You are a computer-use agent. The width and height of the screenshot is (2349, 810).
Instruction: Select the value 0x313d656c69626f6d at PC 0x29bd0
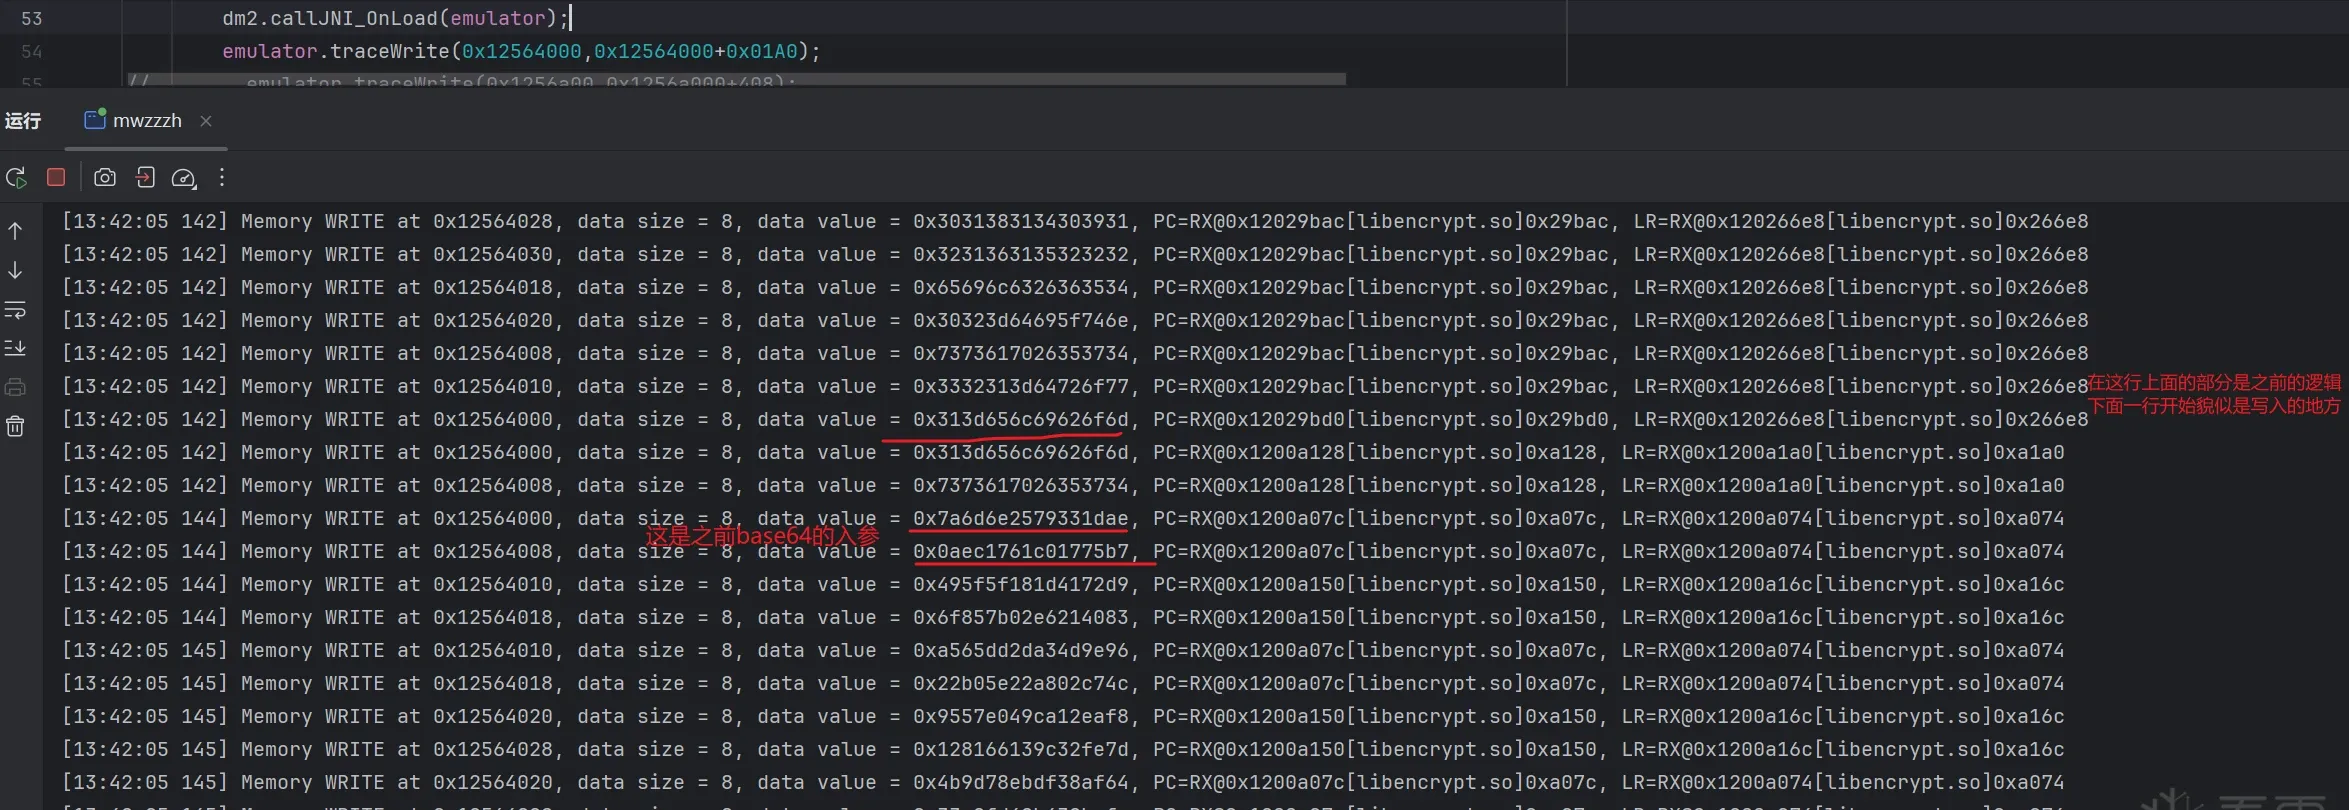pos(1020,419)
